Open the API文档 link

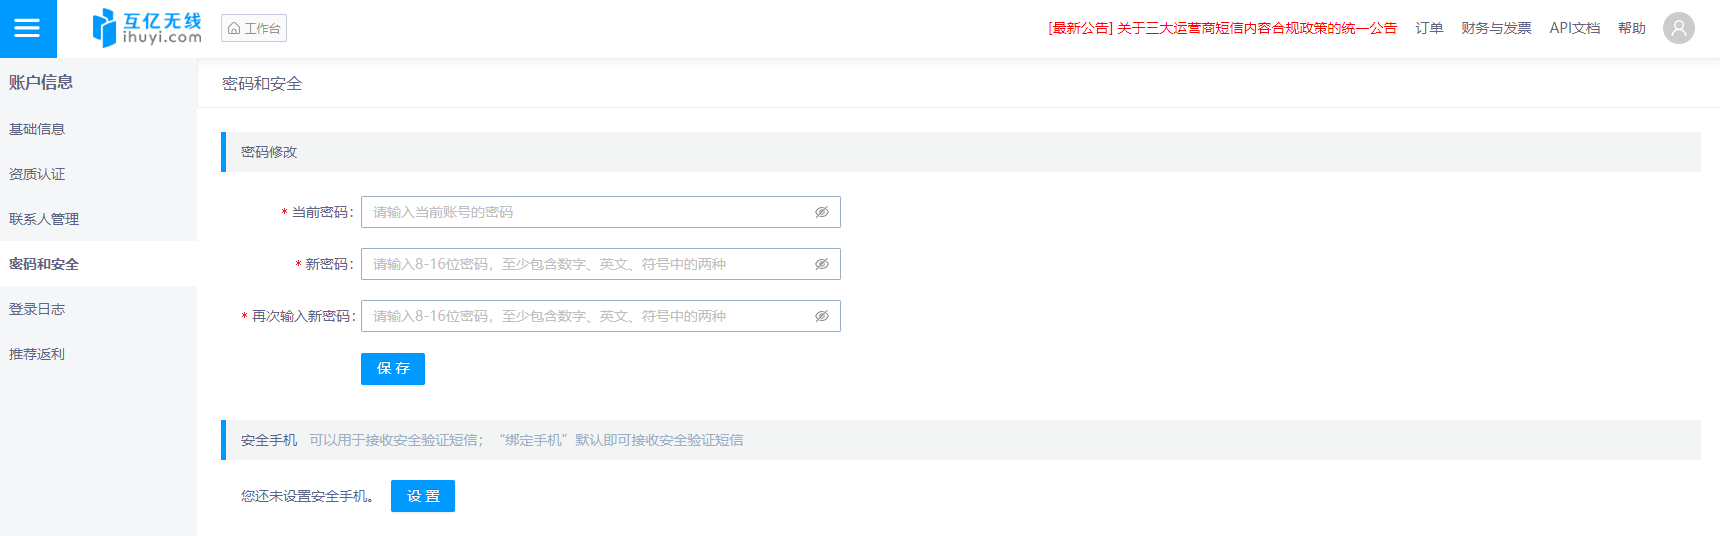tap(1574, 28)
